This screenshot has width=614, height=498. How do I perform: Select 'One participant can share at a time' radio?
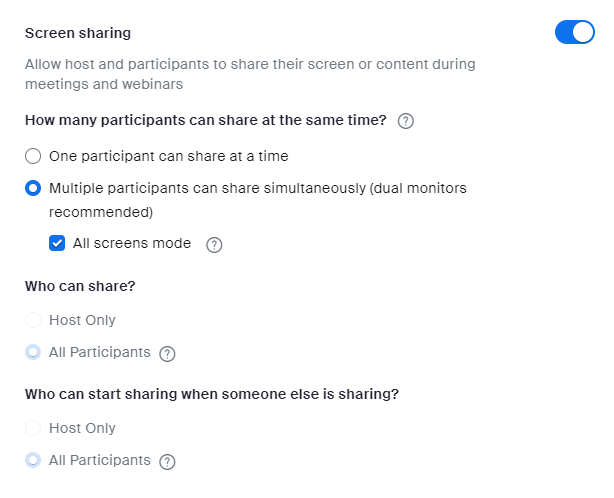tap(34, 156)
